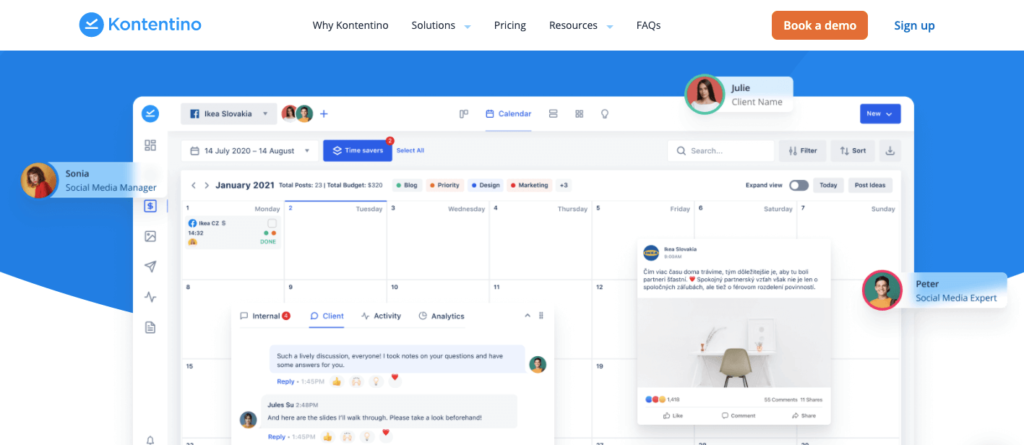The width and height of the screenshot is (1024, 445).
Task: Open the FAQs page link
Action: 648,25
